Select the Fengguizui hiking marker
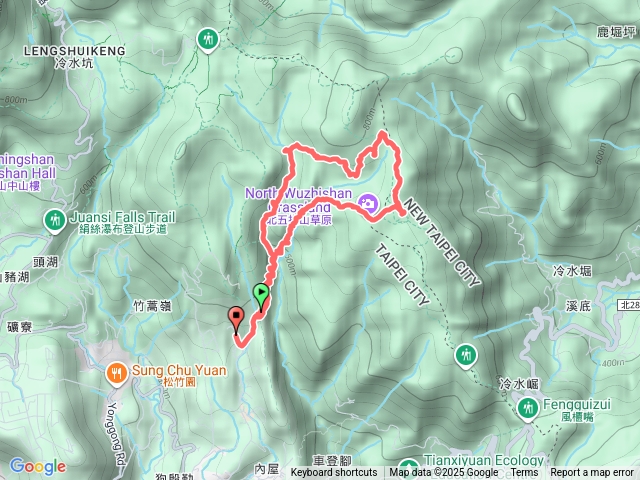 (x=528, y=409)
